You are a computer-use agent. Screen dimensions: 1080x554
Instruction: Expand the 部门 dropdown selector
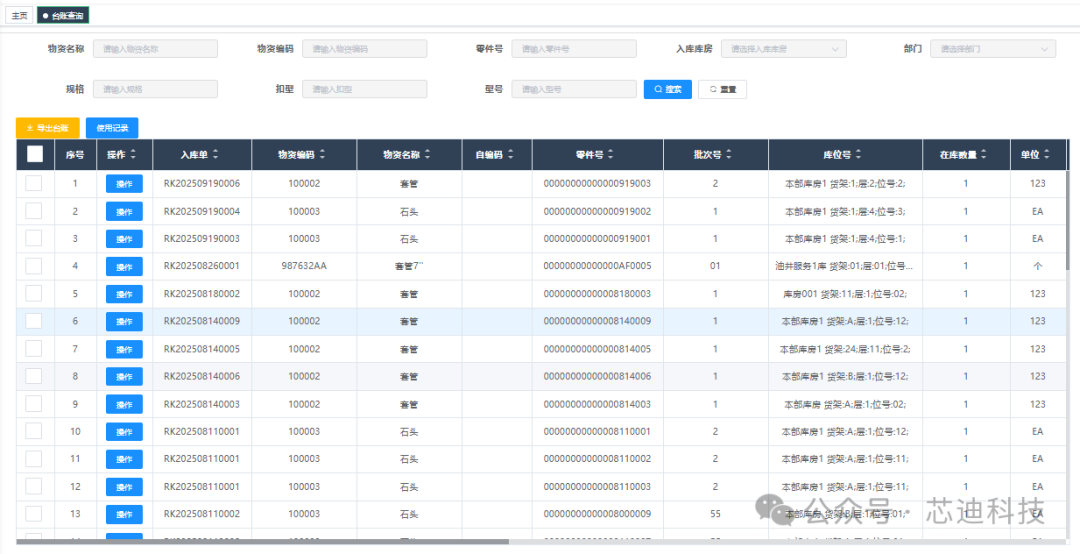pos(992,49)
